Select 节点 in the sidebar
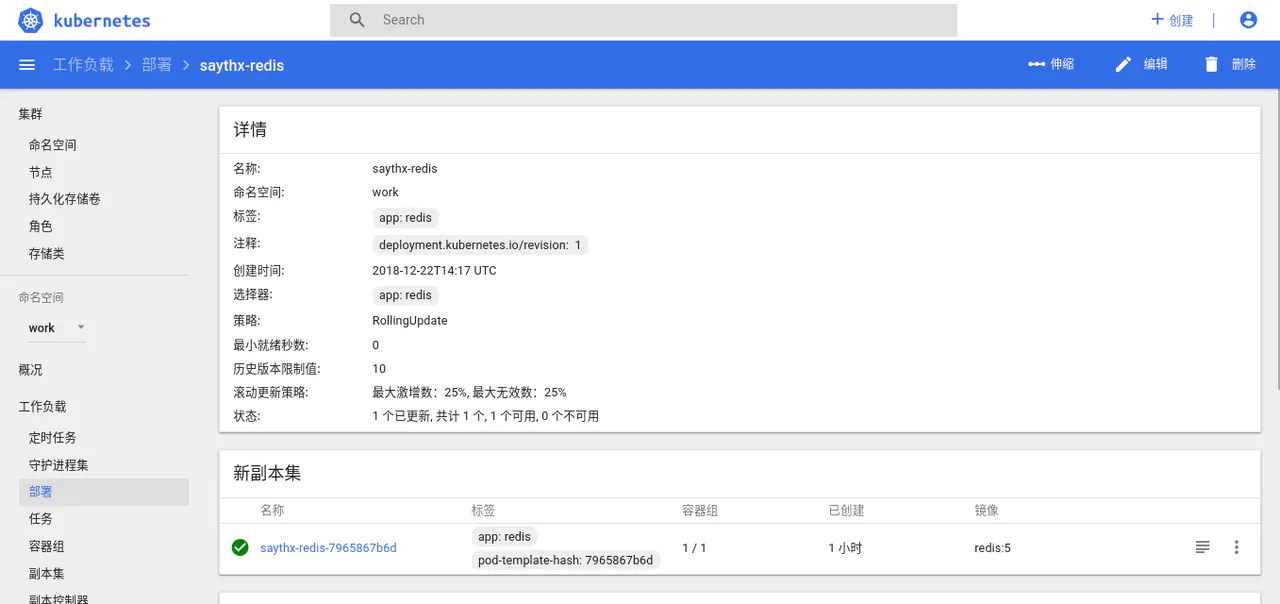The image size is (1280, 604). (41, 172)
